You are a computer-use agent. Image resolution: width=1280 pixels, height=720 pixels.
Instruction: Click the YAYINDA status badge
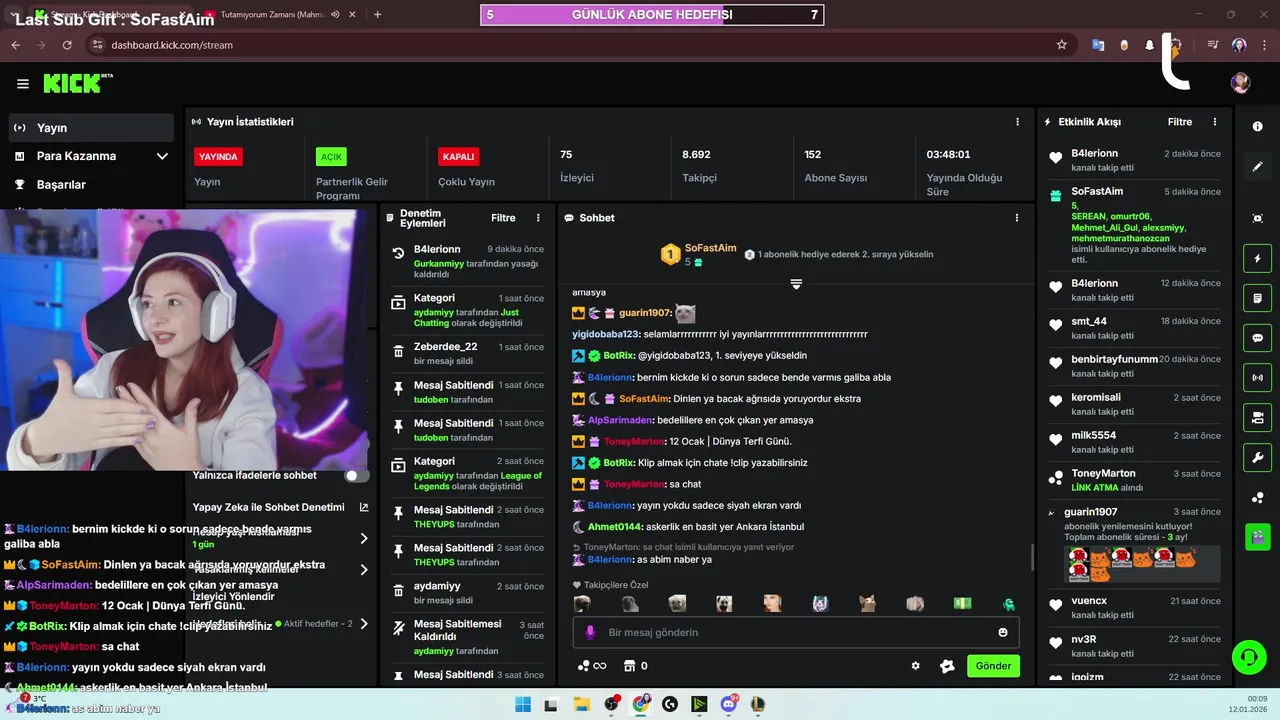[x=218, y=157]
